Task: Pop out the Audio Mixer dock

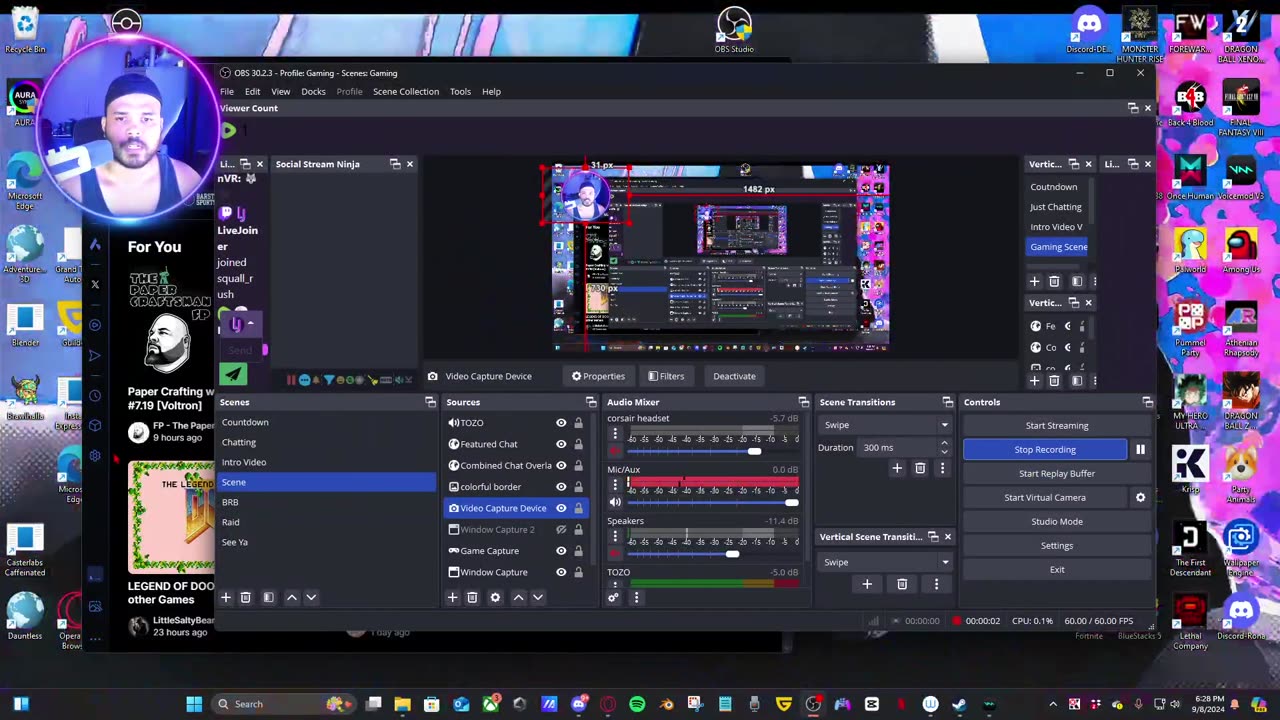Action: [803, 402]
